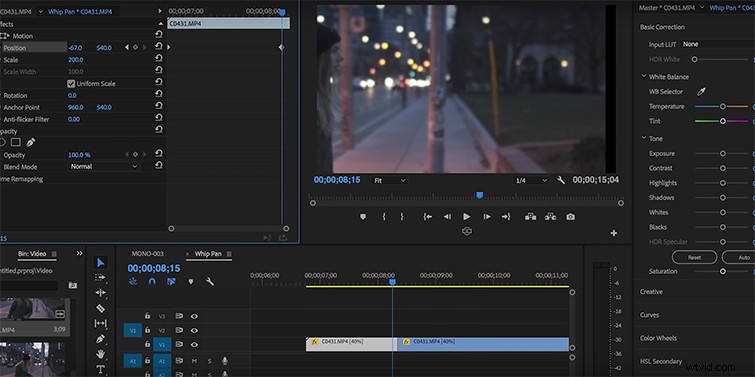The height and width of the screenshot is (377, 755).
Task: Select the Whip Pan sequence tab
Action: coord(208,254)
